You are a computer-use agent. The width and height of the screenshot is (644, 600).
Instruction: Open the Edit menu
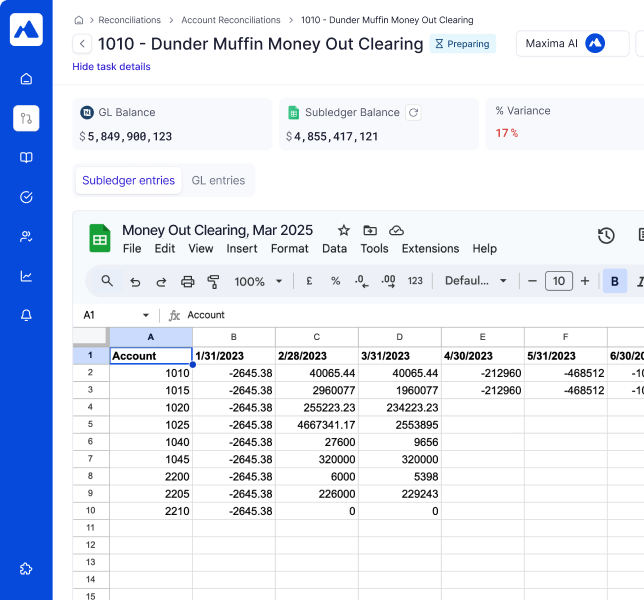click(165, 248)
